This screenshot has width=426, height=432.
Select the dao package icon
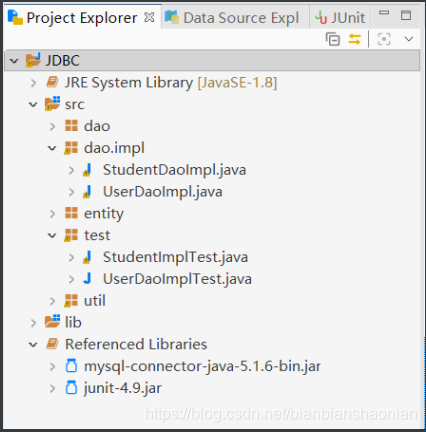(71, 126)
